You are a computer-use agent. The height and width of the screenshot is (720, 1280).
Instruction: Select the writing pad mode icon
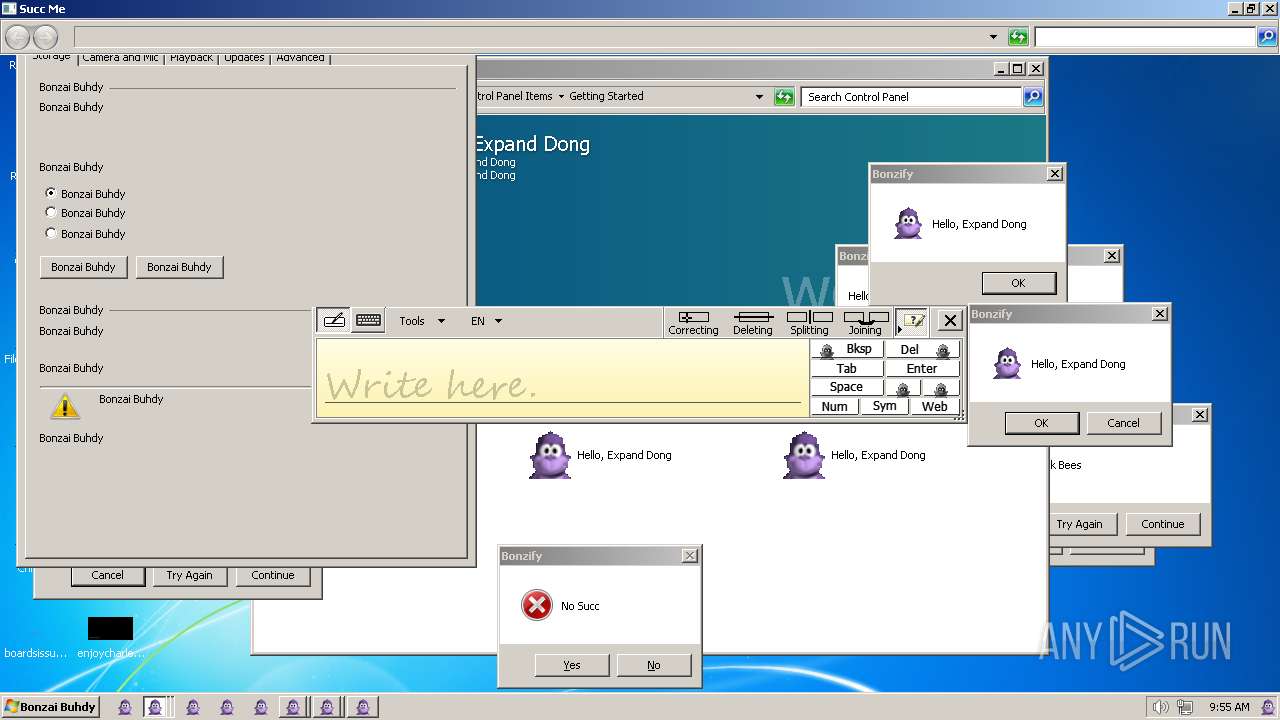(x=334, y=320)
